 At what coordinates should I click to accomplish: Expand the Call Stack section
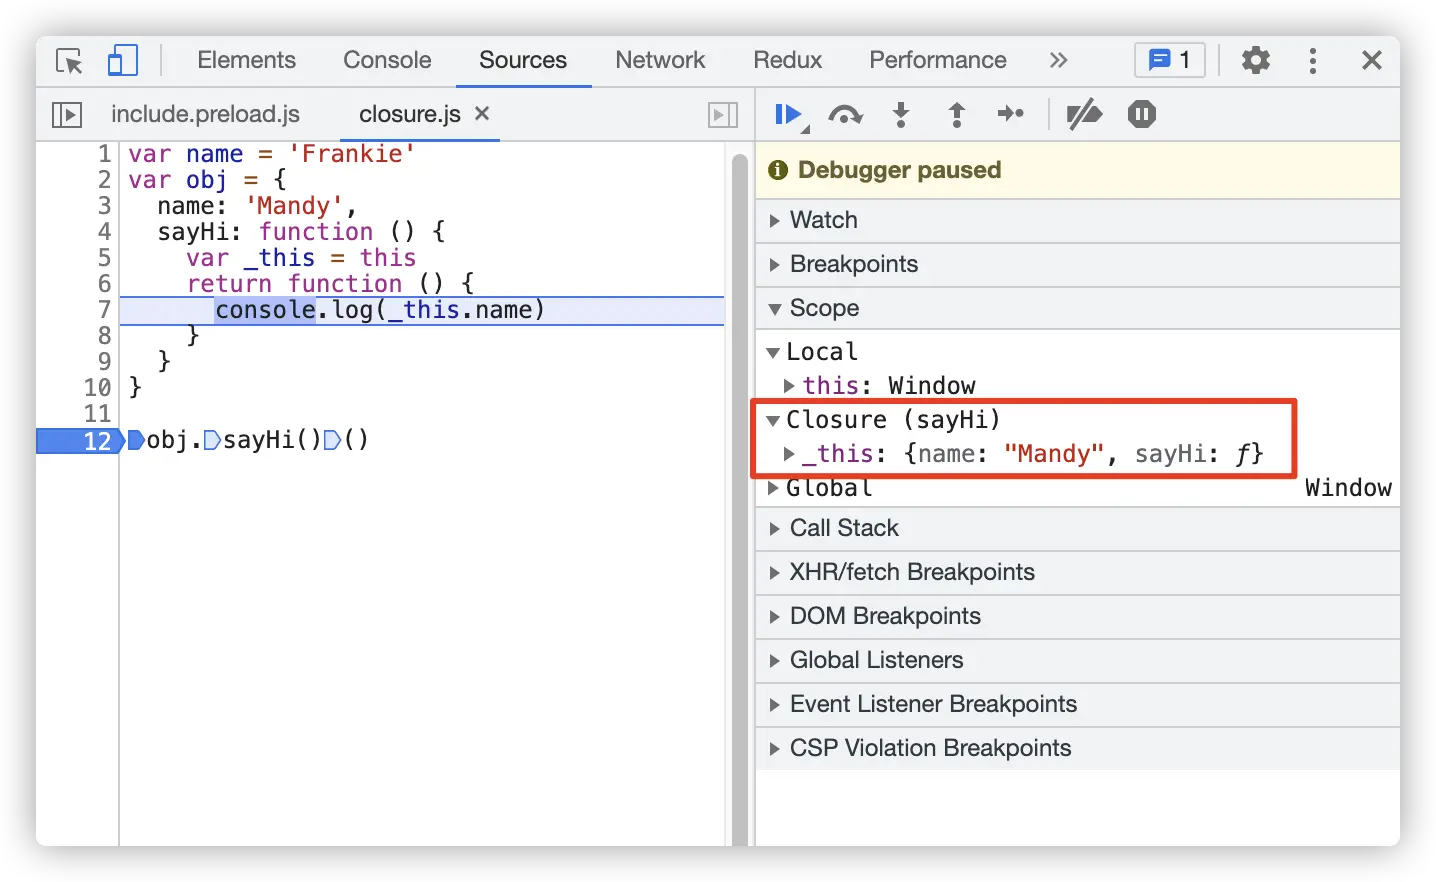coord(1078,528)
